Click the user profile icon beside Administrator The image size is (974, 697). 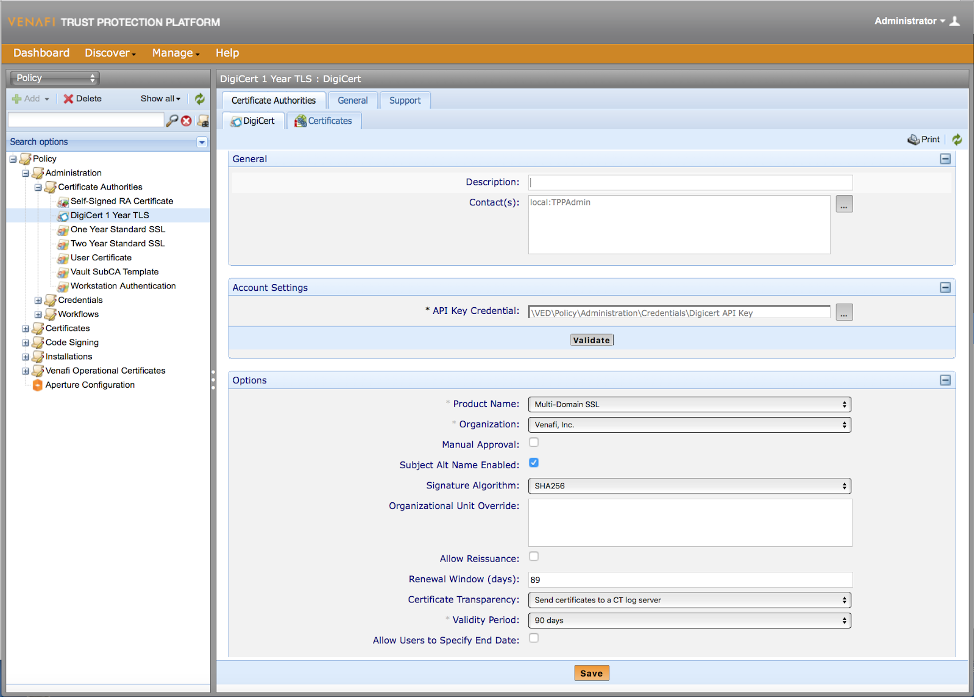point(955,21)
